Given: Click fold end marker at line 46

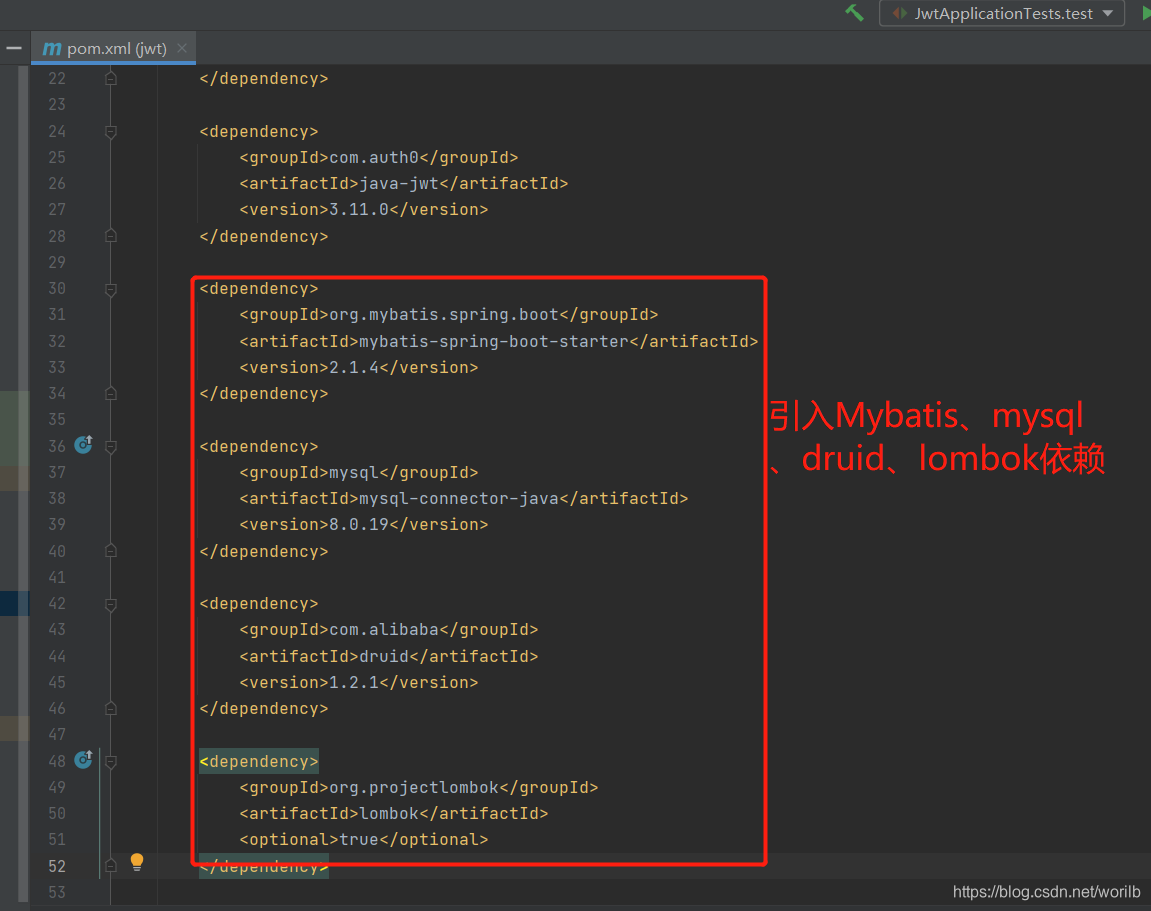Looking at the screenshot, I should 111,708.
